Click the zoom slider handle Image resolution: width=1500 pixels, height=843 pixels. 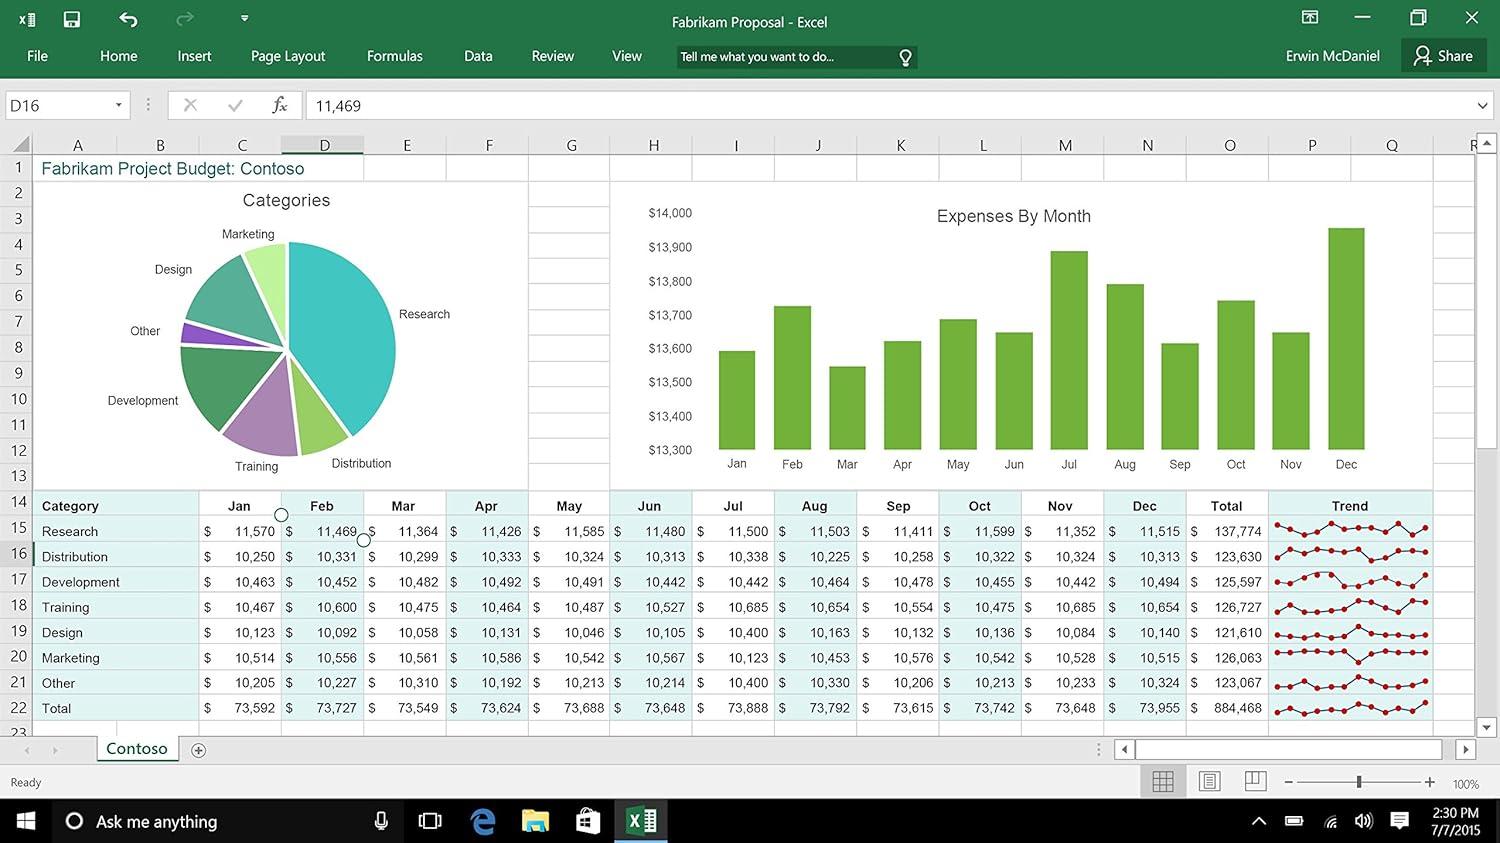[1359, 782]
